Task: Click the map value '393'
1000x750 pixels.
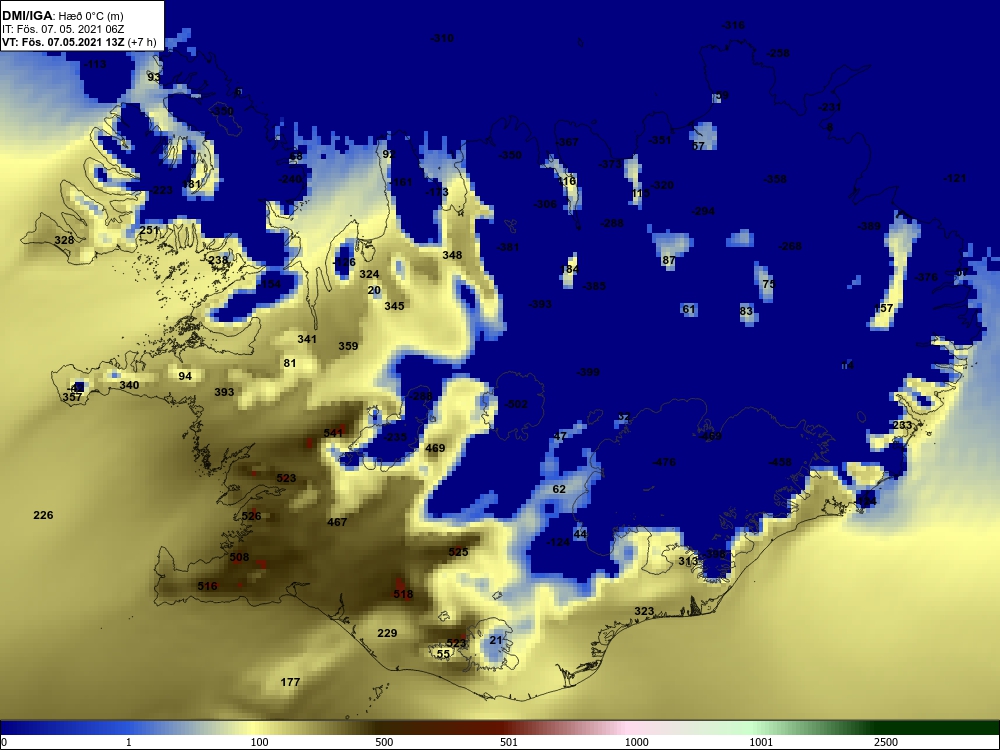Action: click(224, 392)
